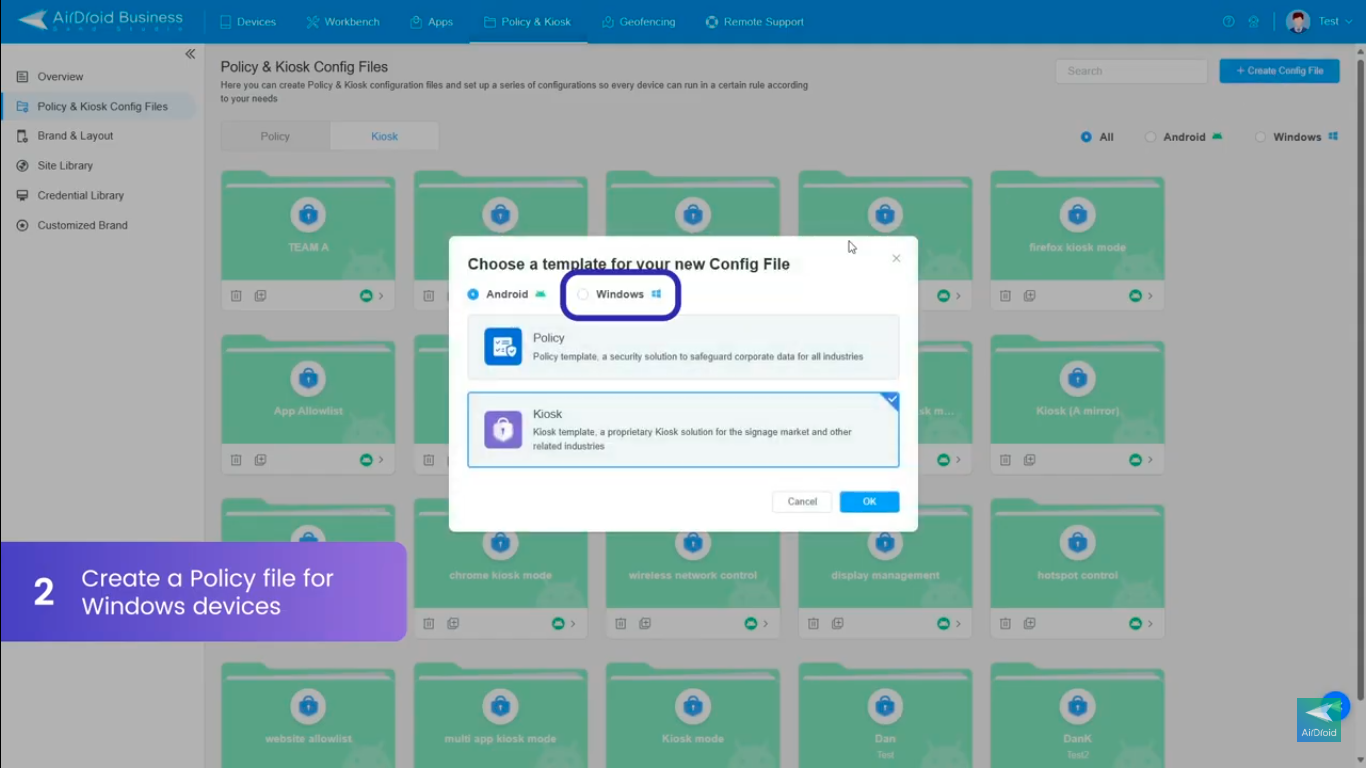This screenshot has width=1366, height=768.
Task: Go to Apps in top navigation
Action: (x=431, y=21)
